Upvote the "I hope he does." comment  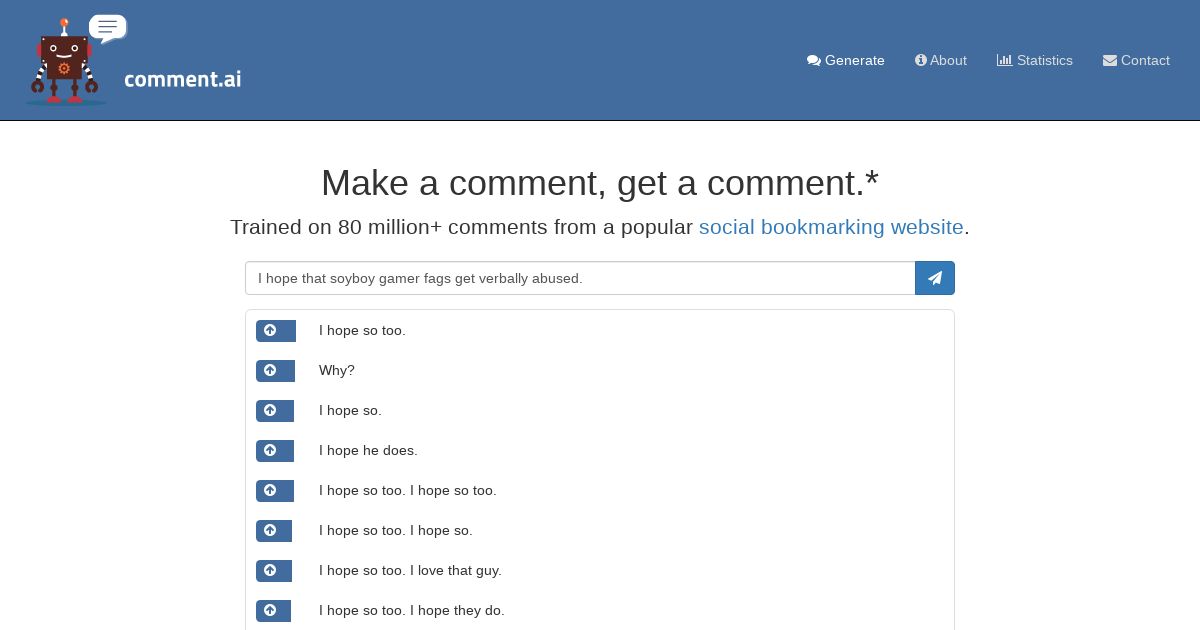coord(275,451)
